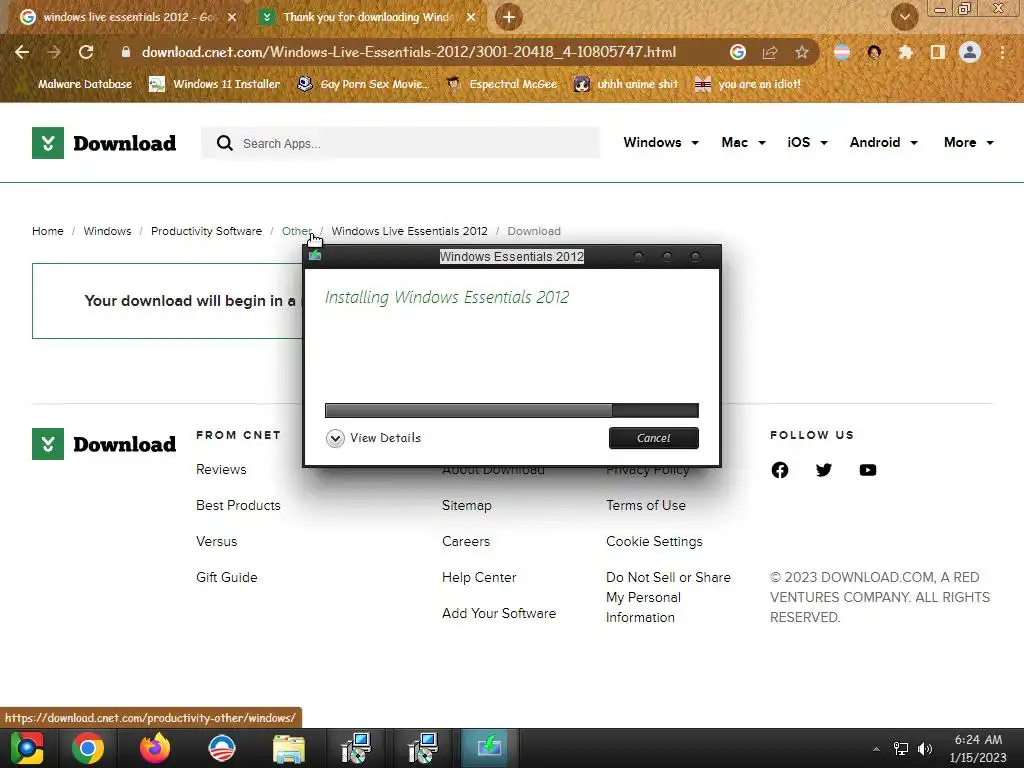Image resolution: width=1024 pixels, height=768 pixels.
Task: Click the taskbar clock and date
Action: click(978, 748)
